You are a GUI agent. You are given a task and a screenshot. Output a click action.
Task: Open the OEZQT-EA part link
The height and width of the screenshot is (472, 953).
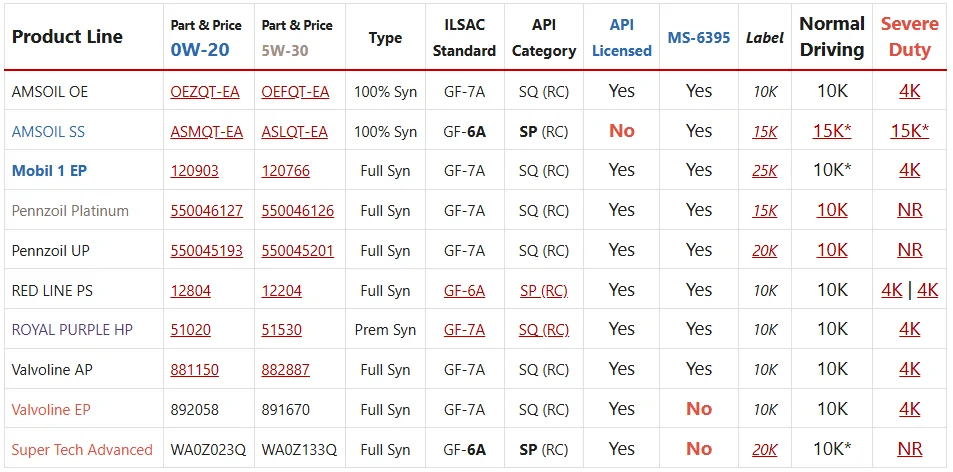click(205, 92)
